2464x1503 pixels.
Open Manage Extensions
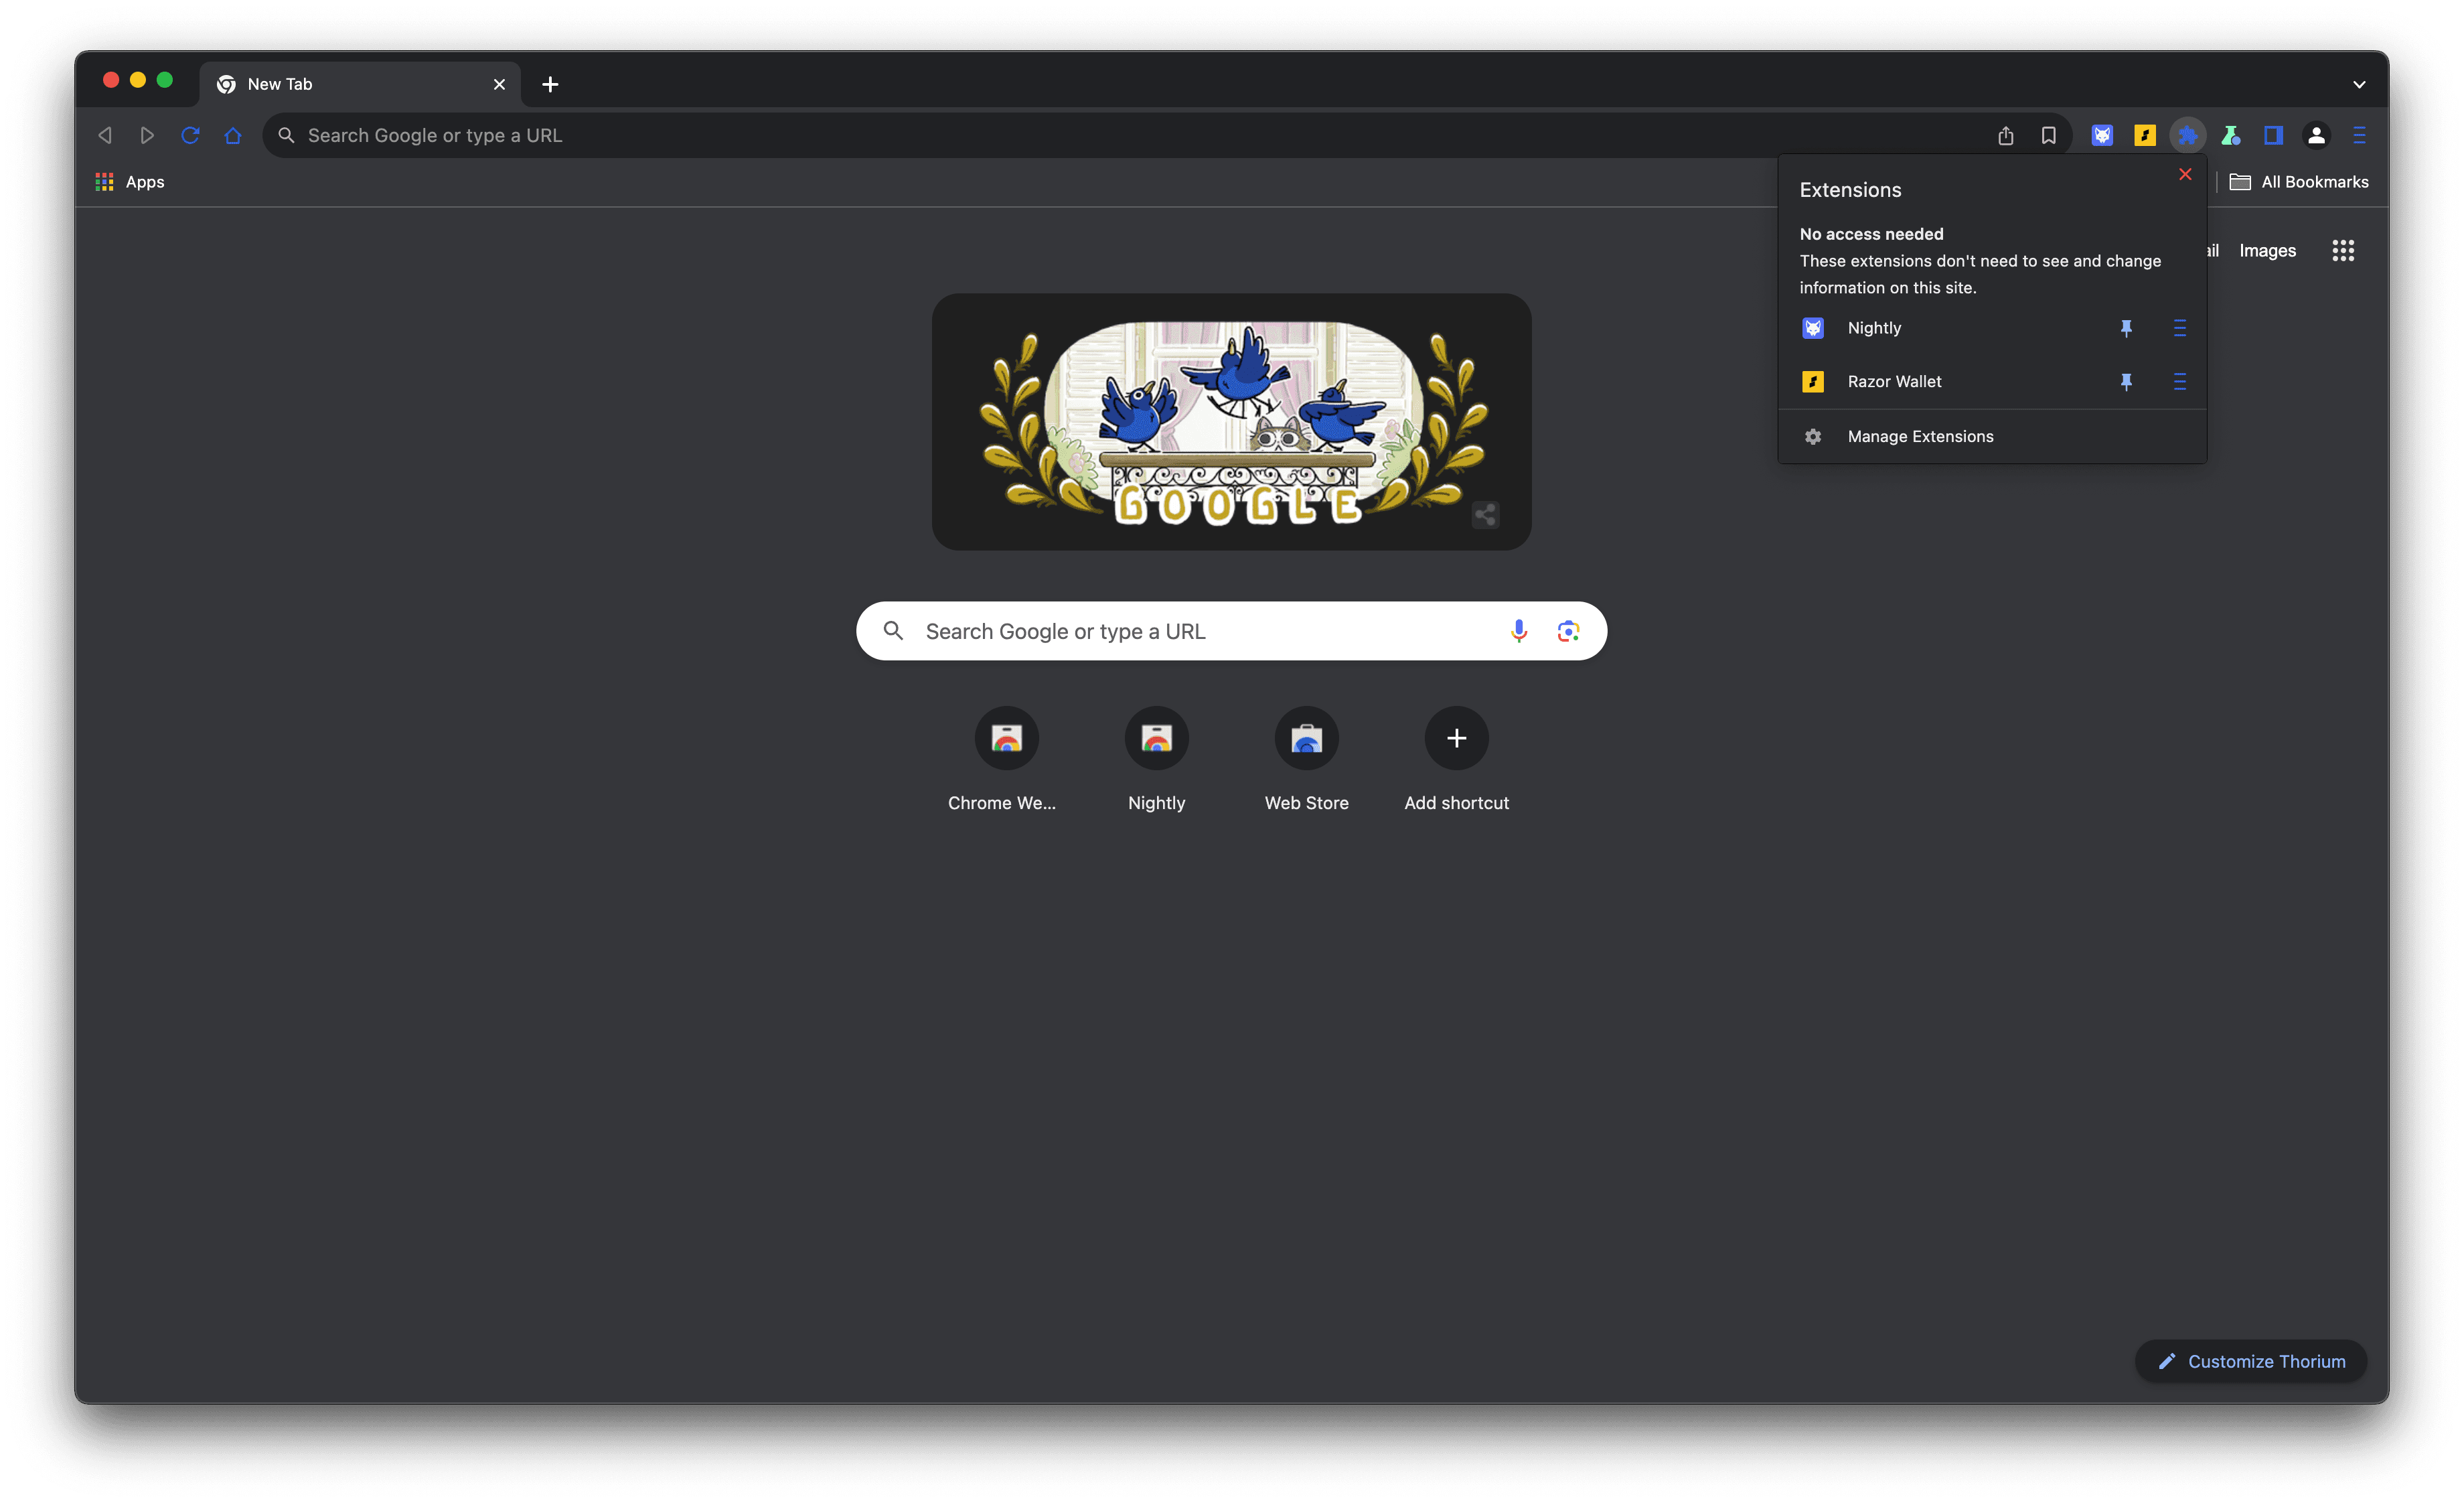coord(1992,437)
